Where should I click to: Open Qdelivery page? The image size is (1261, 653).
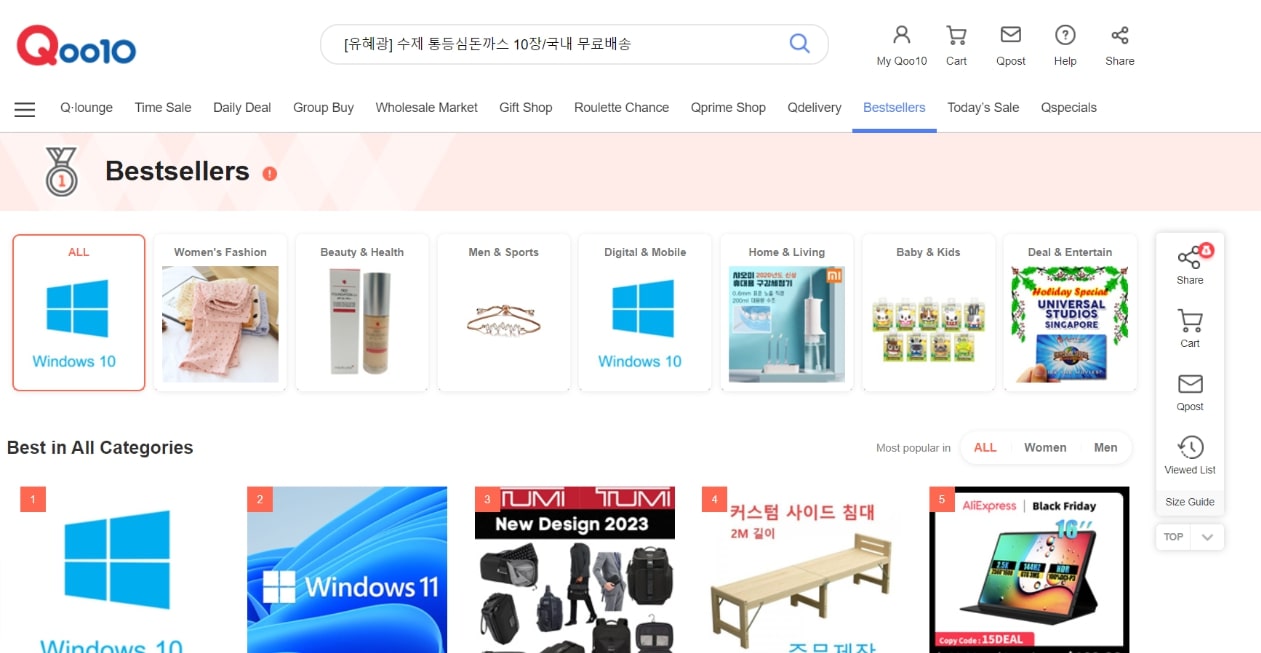814,107
